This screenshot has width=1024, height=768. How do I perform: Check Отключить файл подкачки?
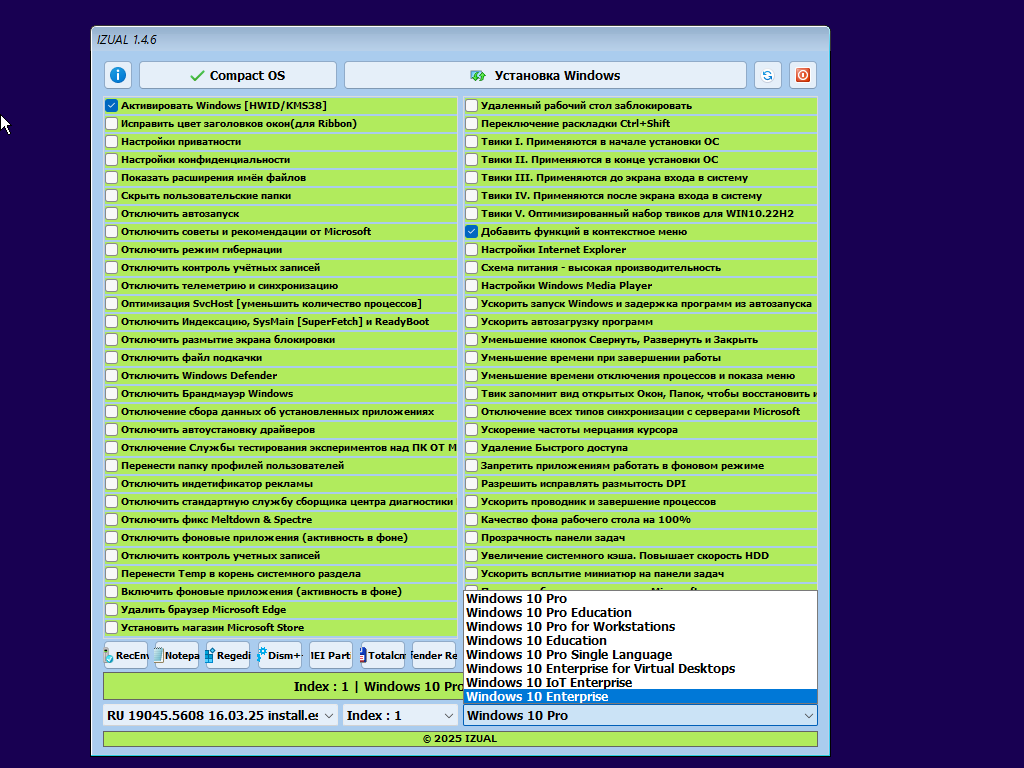tap(112, 357)
